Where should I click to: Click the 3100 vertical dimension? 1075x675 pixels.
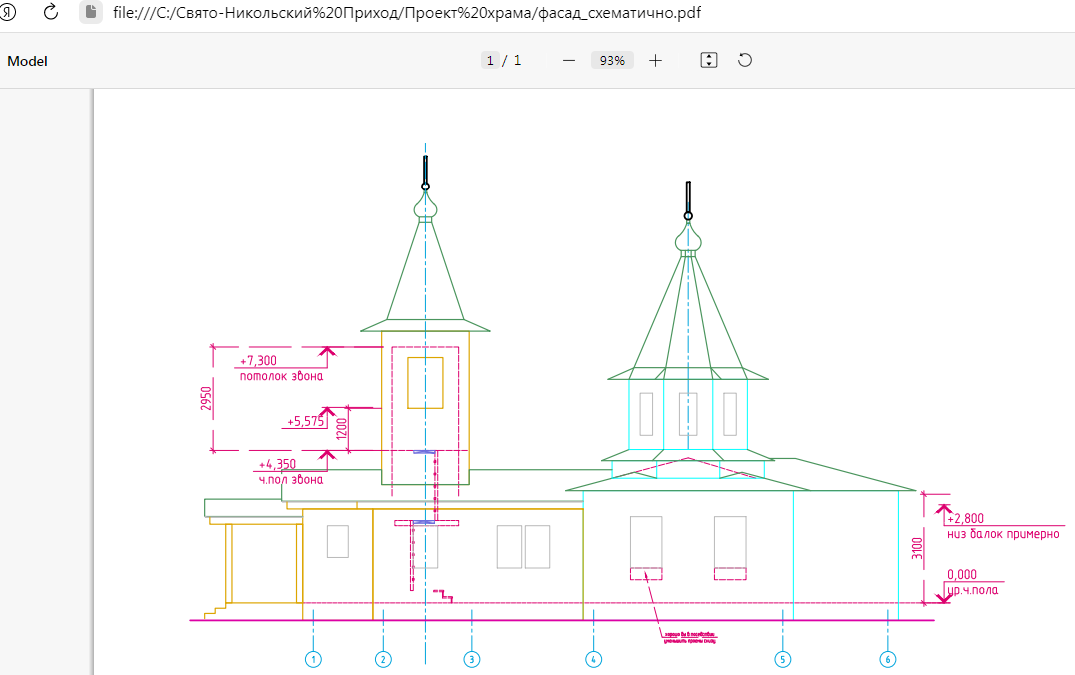917,548
